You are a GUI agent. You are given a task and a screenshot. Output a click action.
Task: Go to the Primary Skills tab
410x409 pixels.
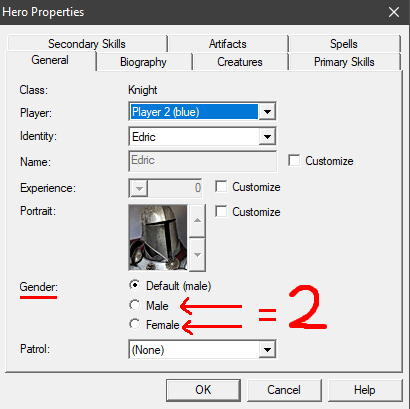click(344, 62)
